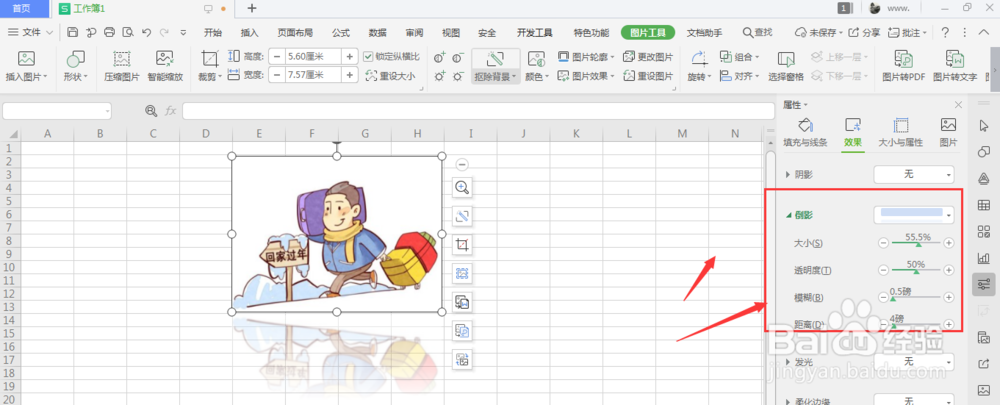The image size is (1000, 405).
Task: Expand the Glow (发光) section
Action: [788, 362]
